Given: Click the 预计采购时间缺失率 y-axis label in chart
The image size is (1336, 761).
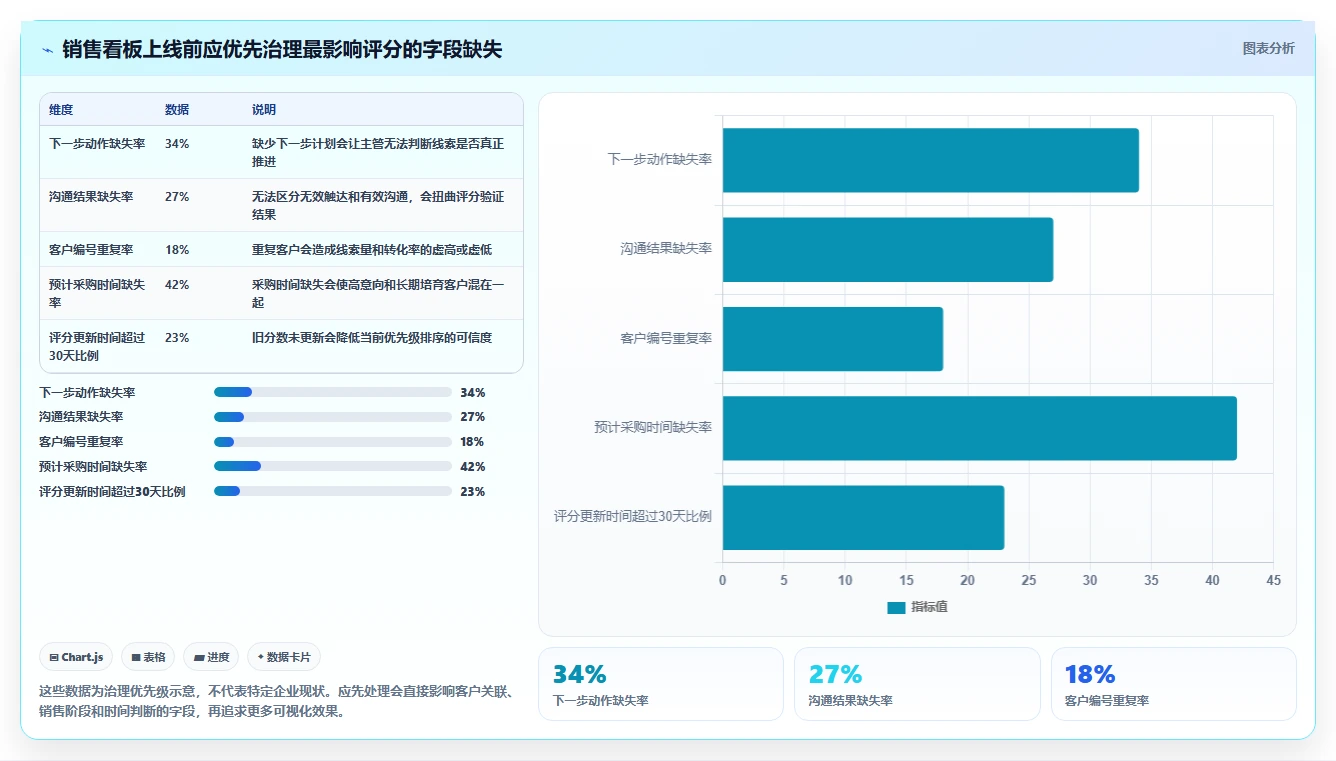Looking at the screenshot, I should click(x=653, y=427).
